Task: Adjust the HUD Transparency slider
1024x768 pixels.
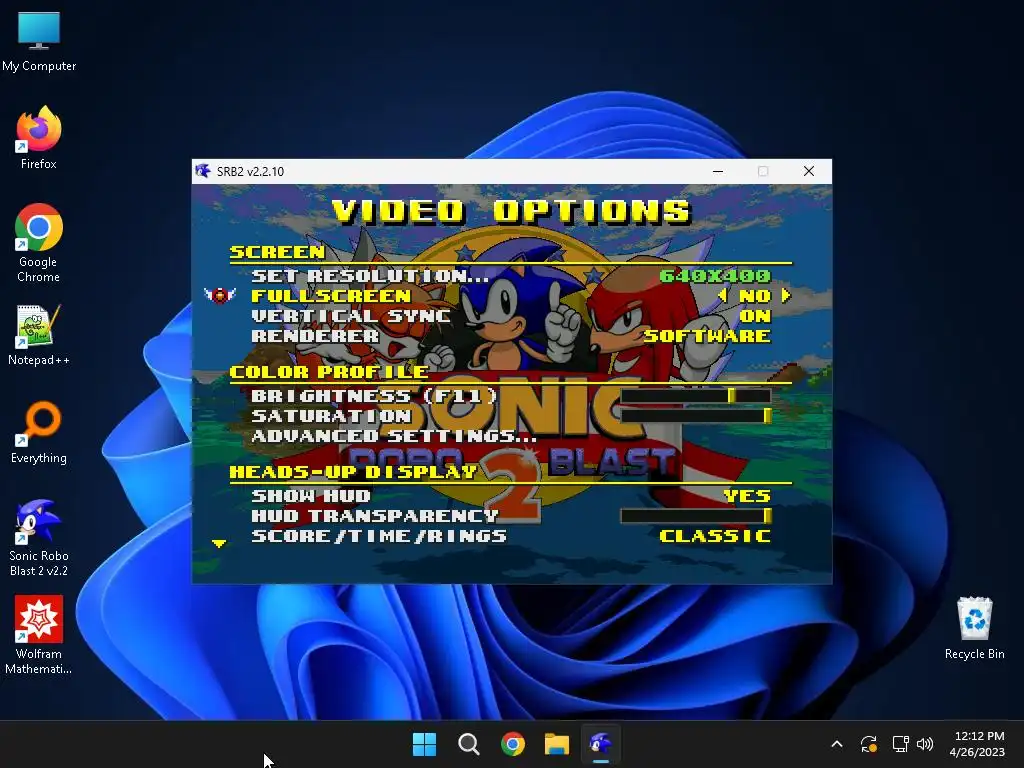Action: point(696,516)
